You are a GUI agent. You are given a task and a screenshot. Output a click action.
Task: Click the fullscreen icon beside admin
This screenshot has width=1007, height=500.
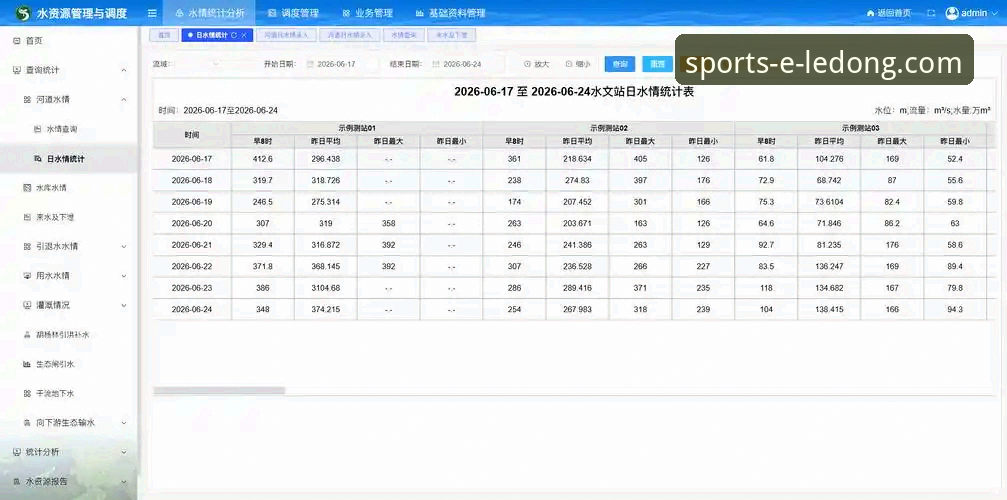click(x=931, y=13)
